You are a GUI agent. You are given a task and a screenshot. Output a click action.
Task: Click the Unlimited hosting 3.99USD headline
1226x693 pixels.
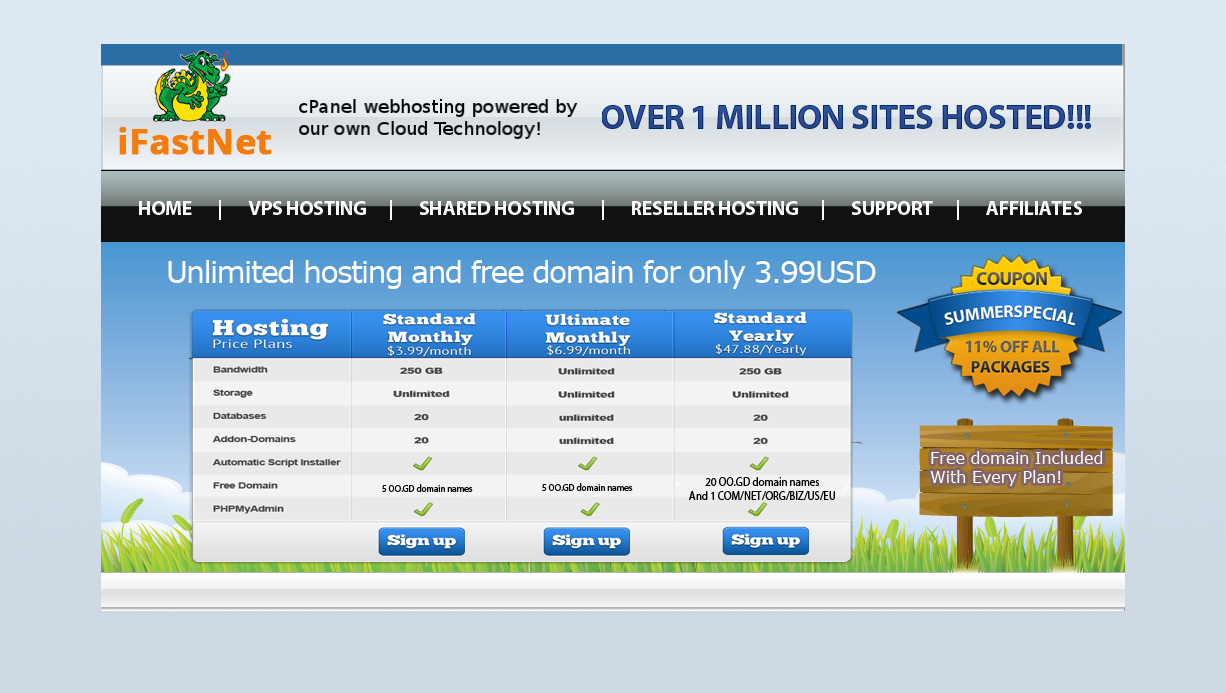(521, 272)
